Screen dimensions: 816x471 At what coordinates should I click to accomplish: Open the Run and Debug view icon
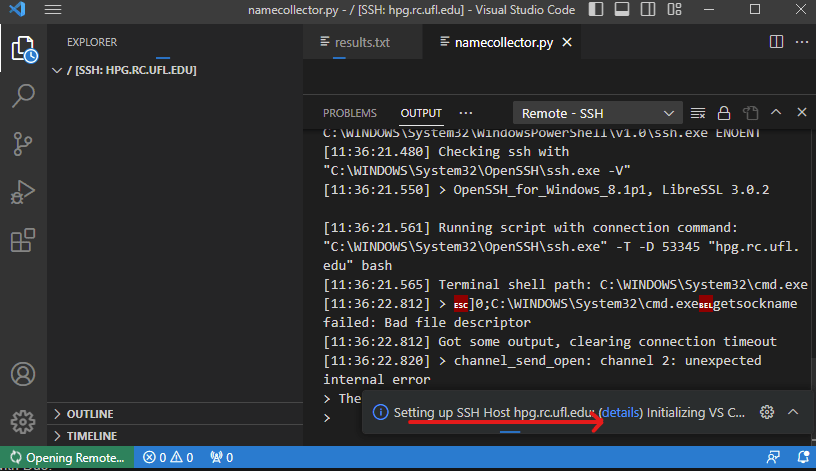[x=23, y=192]
